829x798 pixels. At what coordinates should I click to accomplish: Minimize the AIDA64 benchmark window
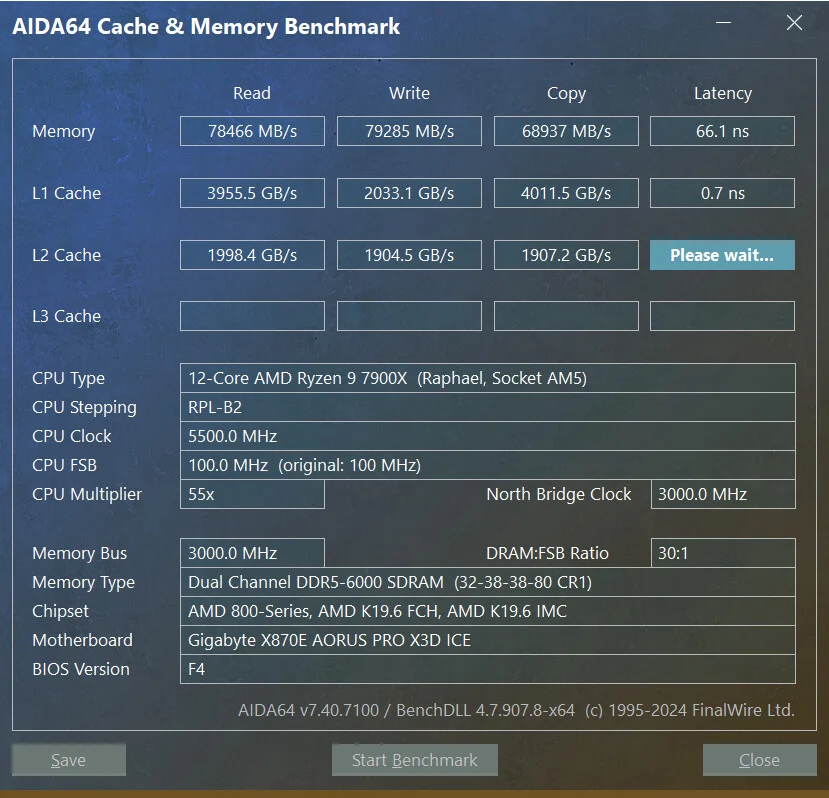[x=724, y=24]
